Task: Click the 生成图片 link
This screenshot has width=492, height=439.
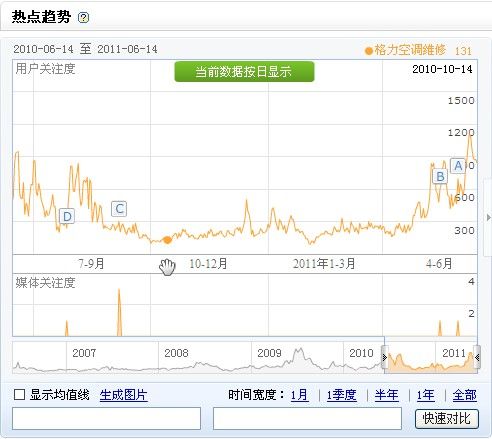Action: point(123,395)
